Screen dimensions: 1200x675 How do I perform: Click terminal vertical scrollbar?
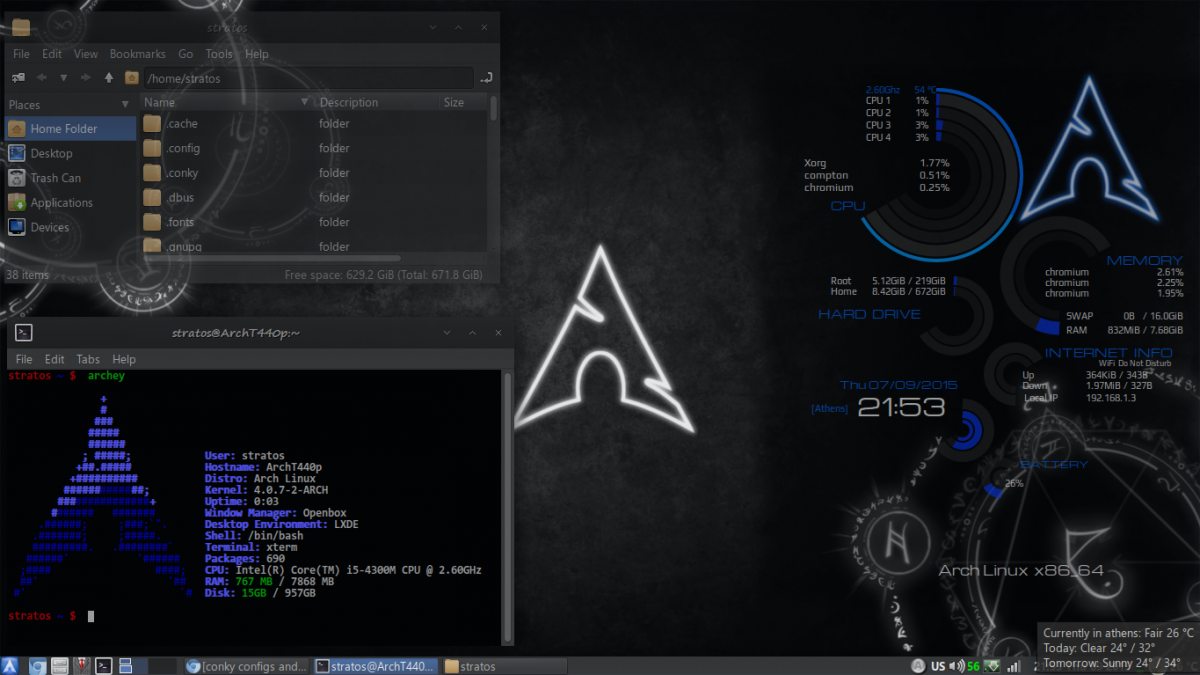point(507,507)
